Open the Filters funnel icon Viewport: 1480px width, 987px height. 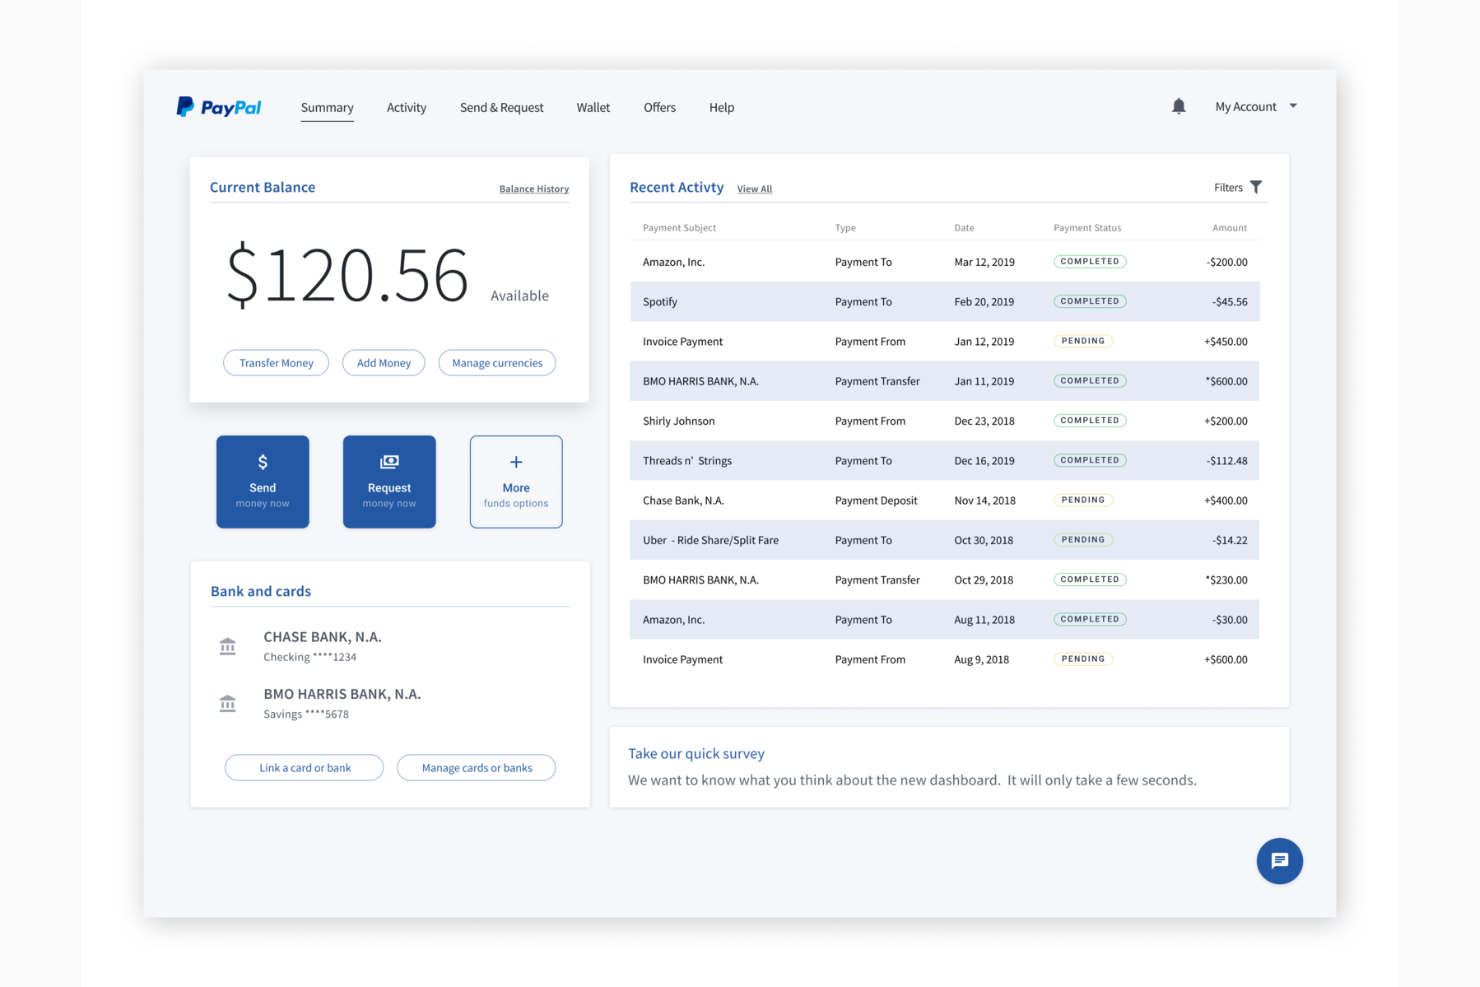(x=1256, y=187)
